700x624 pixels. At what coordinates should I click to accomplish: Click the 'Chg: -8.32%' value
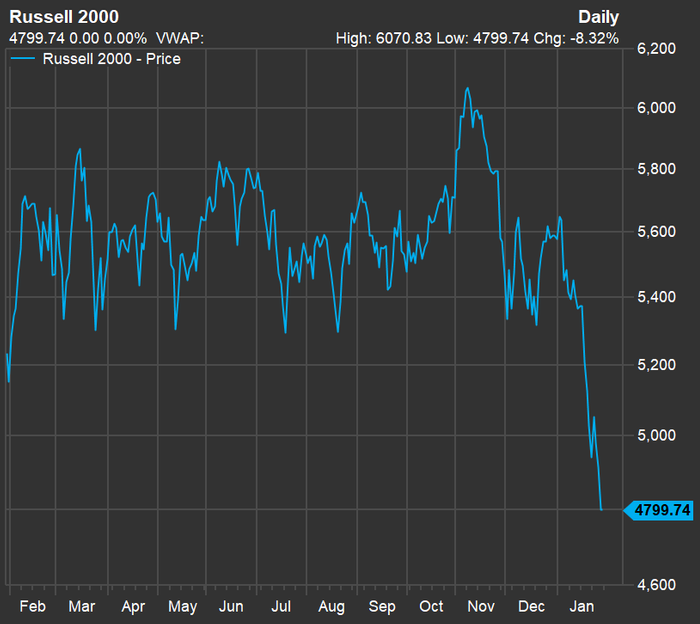click(x=576, y=38)
